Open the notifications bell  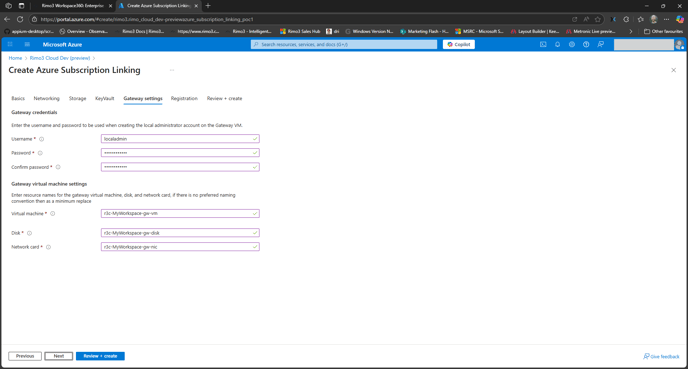coord(558,44)
